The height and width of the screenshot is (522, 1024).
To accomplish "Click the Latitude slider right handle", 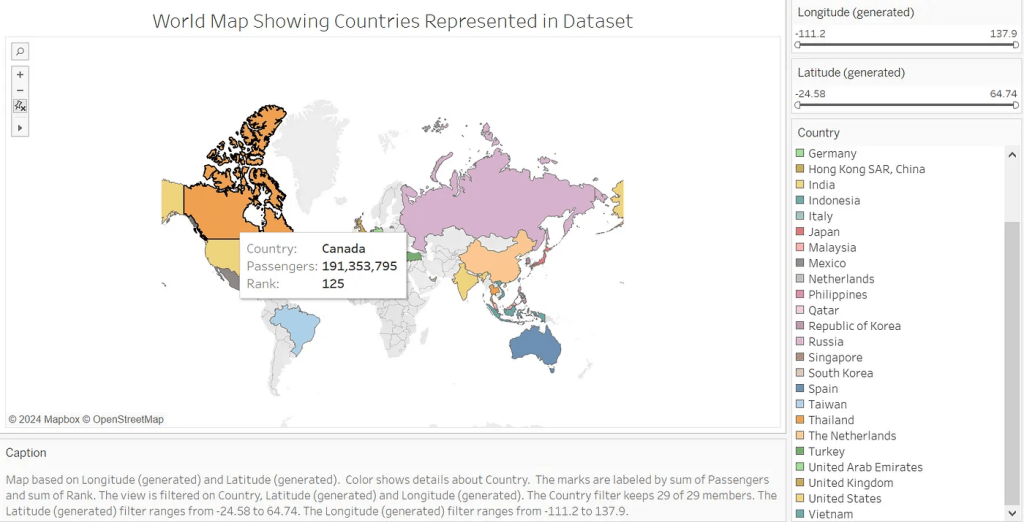I will tap(1015, 105).
